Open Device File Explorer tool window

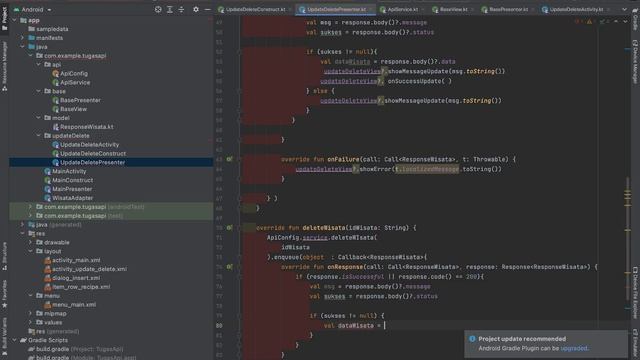pyautogui.click(x=635, y=293)
